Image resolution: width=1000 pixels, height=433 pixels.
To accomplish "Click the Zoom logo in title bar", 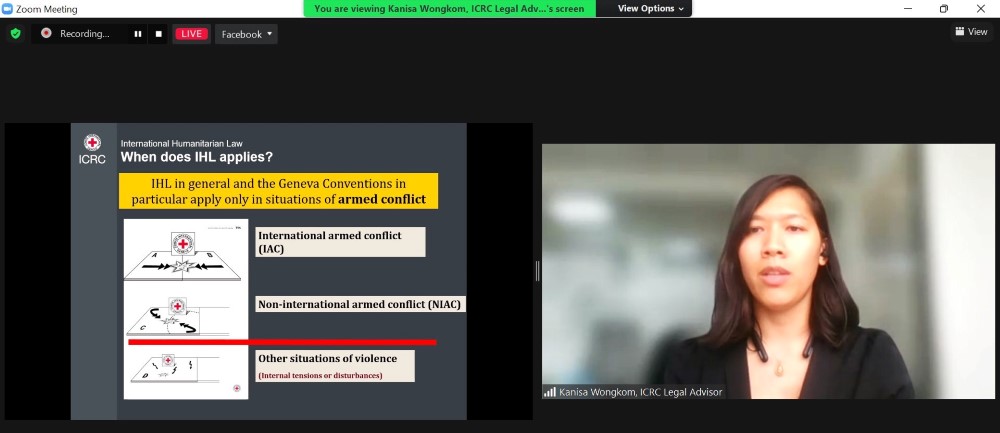I will 7,8.
